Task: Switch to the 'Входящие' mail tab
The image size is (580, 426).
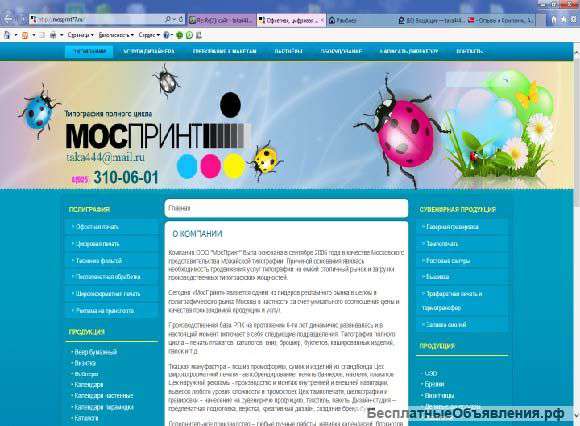Action: pyautogui.click(x=430, y=20)
